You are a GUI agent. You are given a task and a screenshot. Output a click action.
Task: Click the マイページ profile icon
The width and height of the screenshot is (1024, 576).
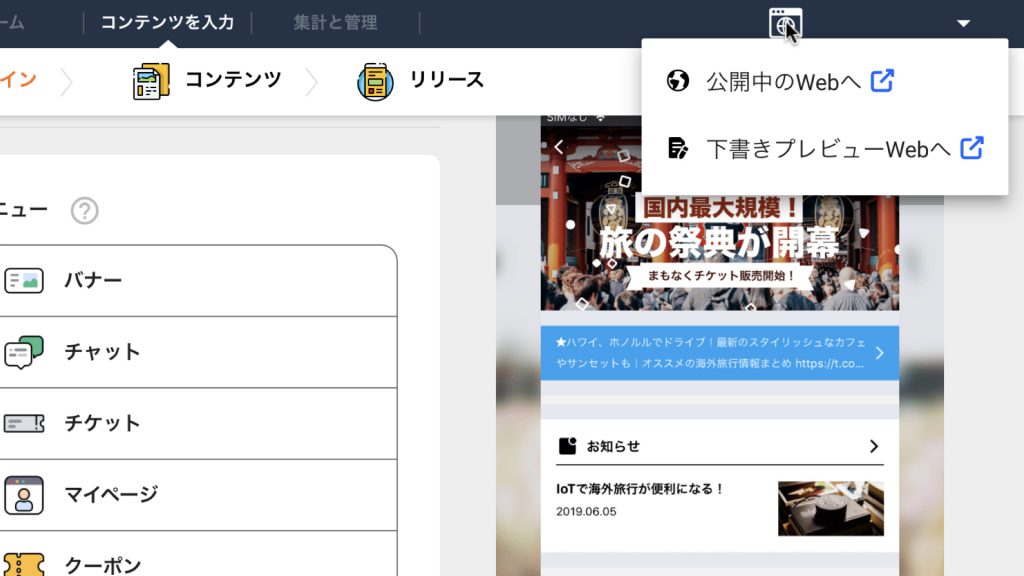pyautogui.click(x=24, y=494)
